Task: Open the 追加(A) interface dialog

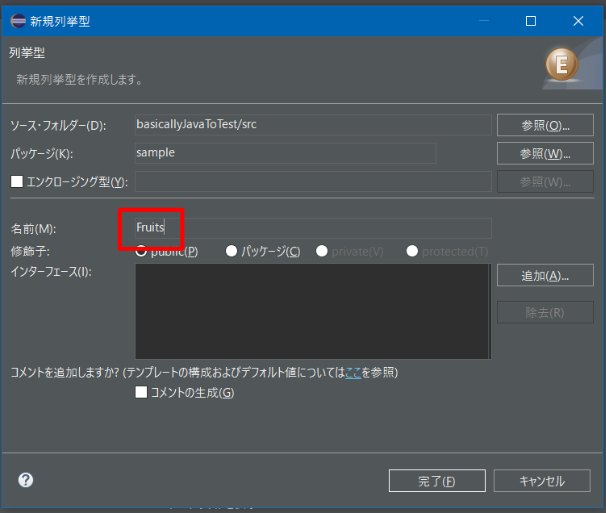Action: click(545, 275)
